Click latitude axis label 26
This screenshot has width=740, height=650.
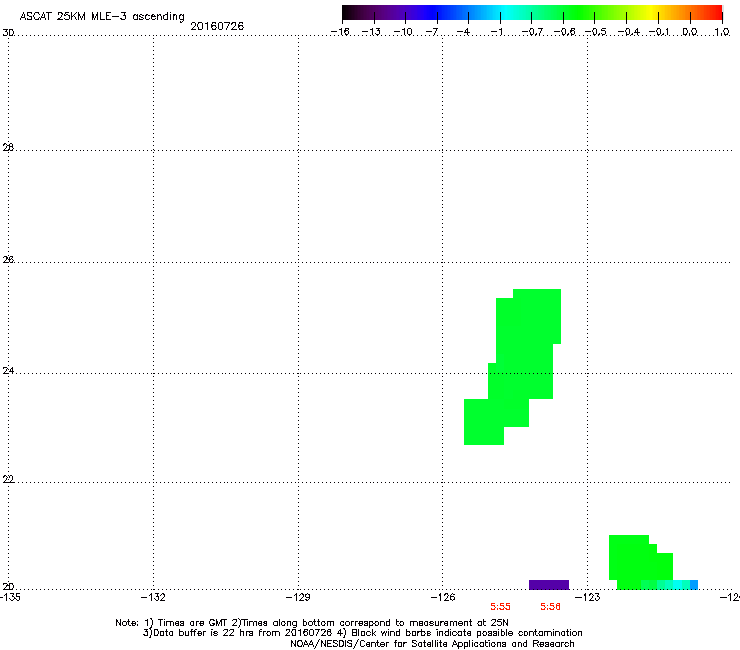8,259
